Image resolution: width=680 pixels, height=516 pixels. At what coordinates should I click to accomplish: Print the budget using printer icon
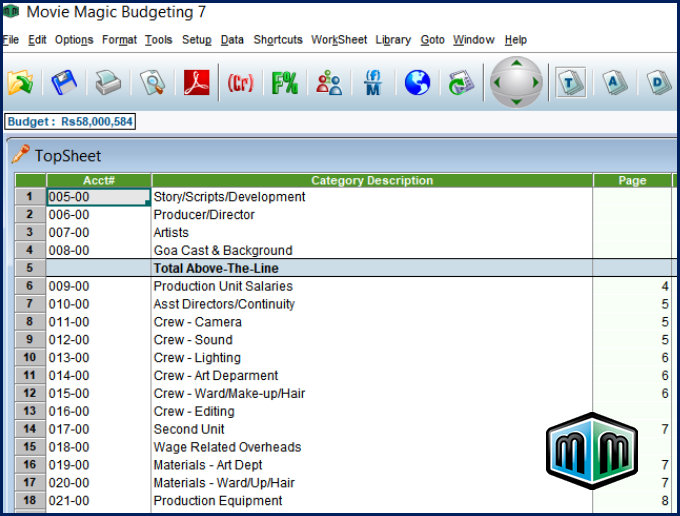point(108,82)
